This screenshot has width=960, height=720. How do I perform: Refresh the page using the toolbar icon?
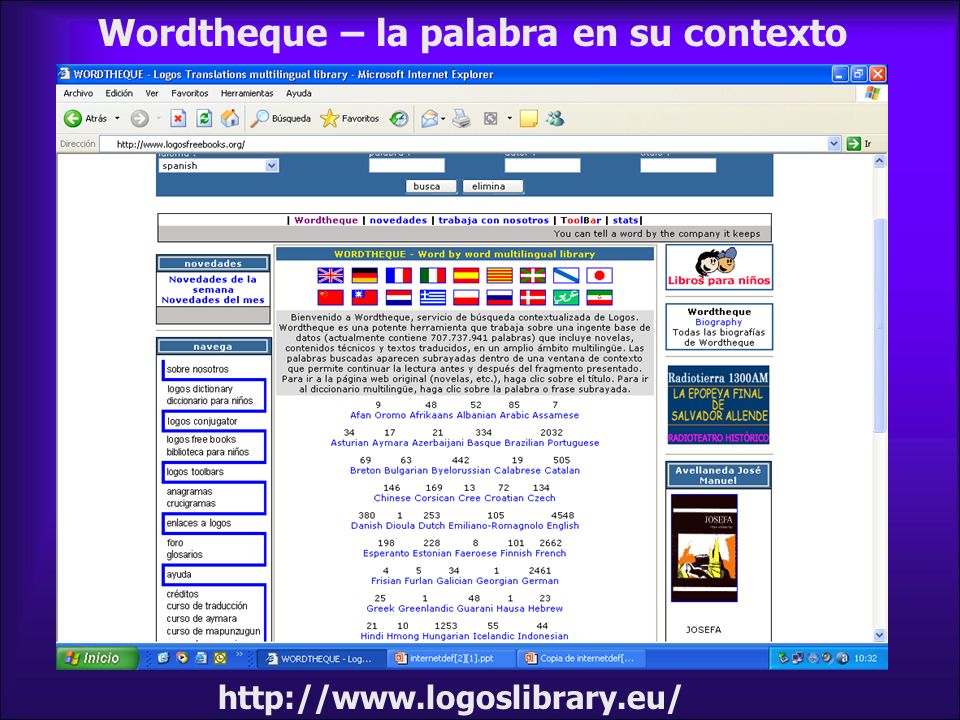(x=204, y=118)
